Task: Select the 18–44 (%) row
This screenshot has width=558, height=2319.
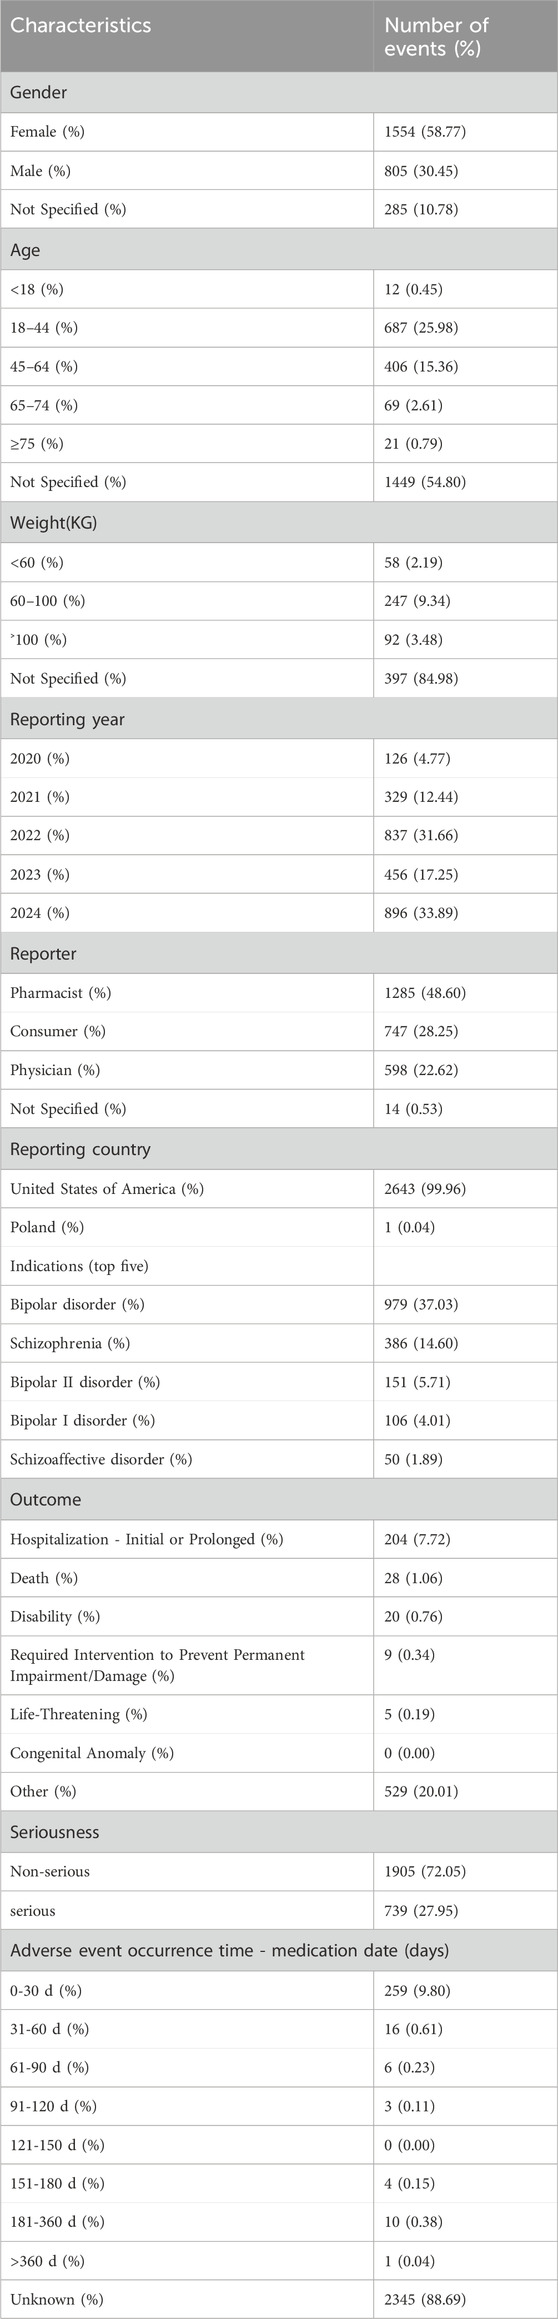Action: (x=279, y=328)
